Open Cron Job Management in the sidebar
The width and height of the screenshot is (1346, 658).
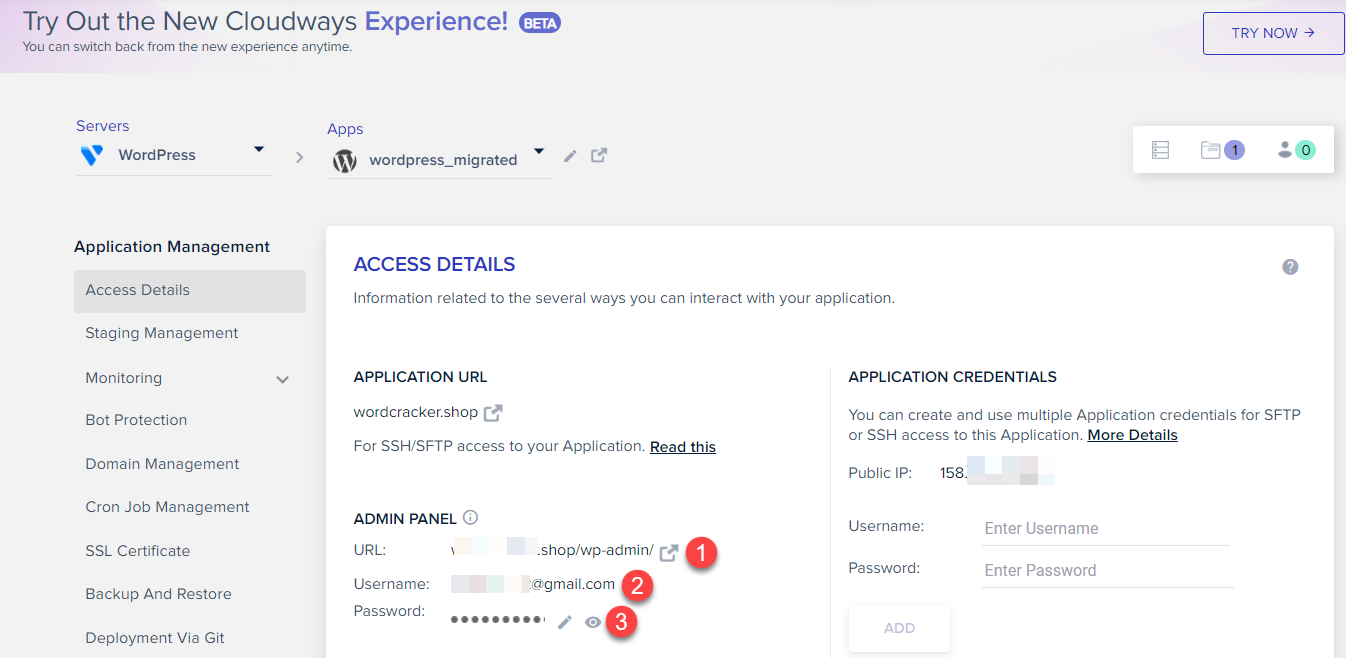(167, 507)
